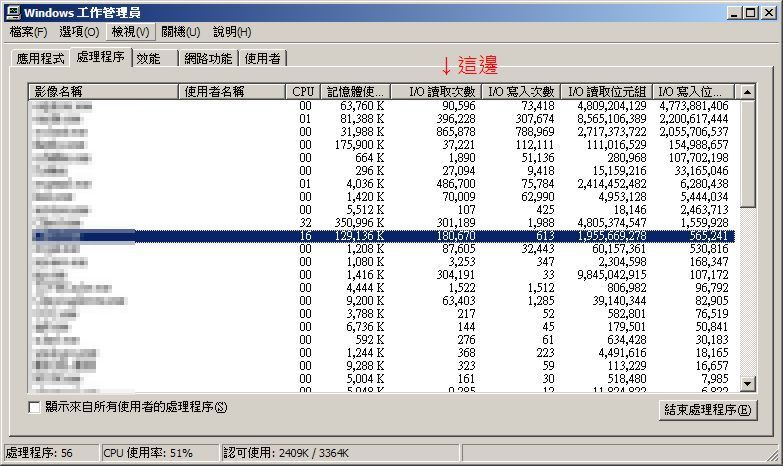783x466 pixels.
Task: Click the 結束處理程序 button
Action: tap(708, 410)
